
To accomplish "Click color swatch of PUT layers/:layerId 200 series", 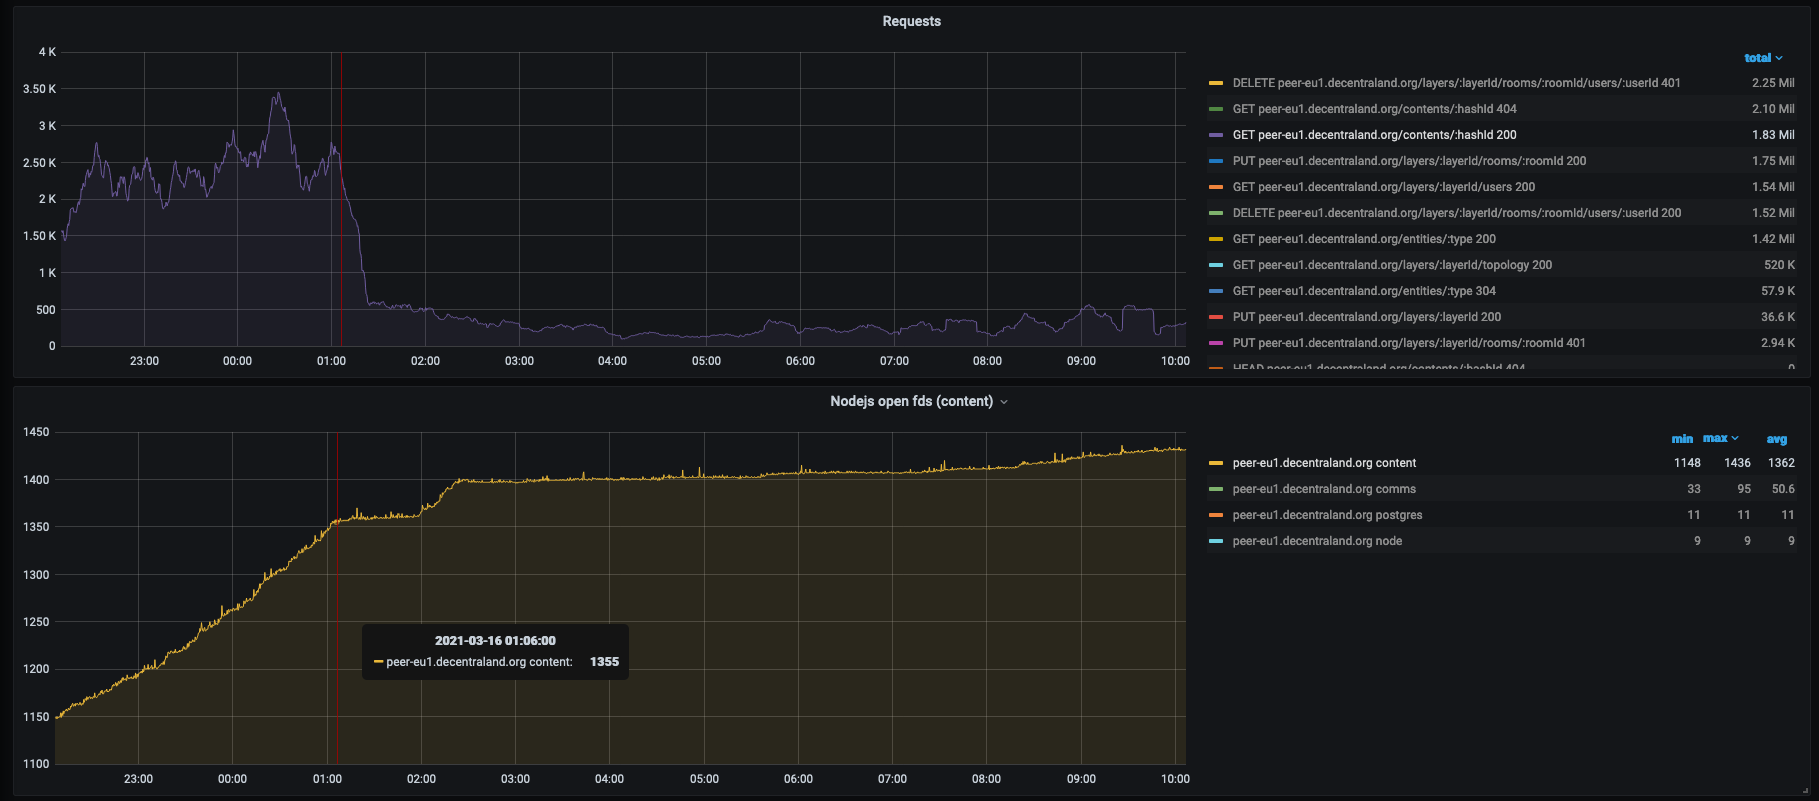I will point(1216,317).
